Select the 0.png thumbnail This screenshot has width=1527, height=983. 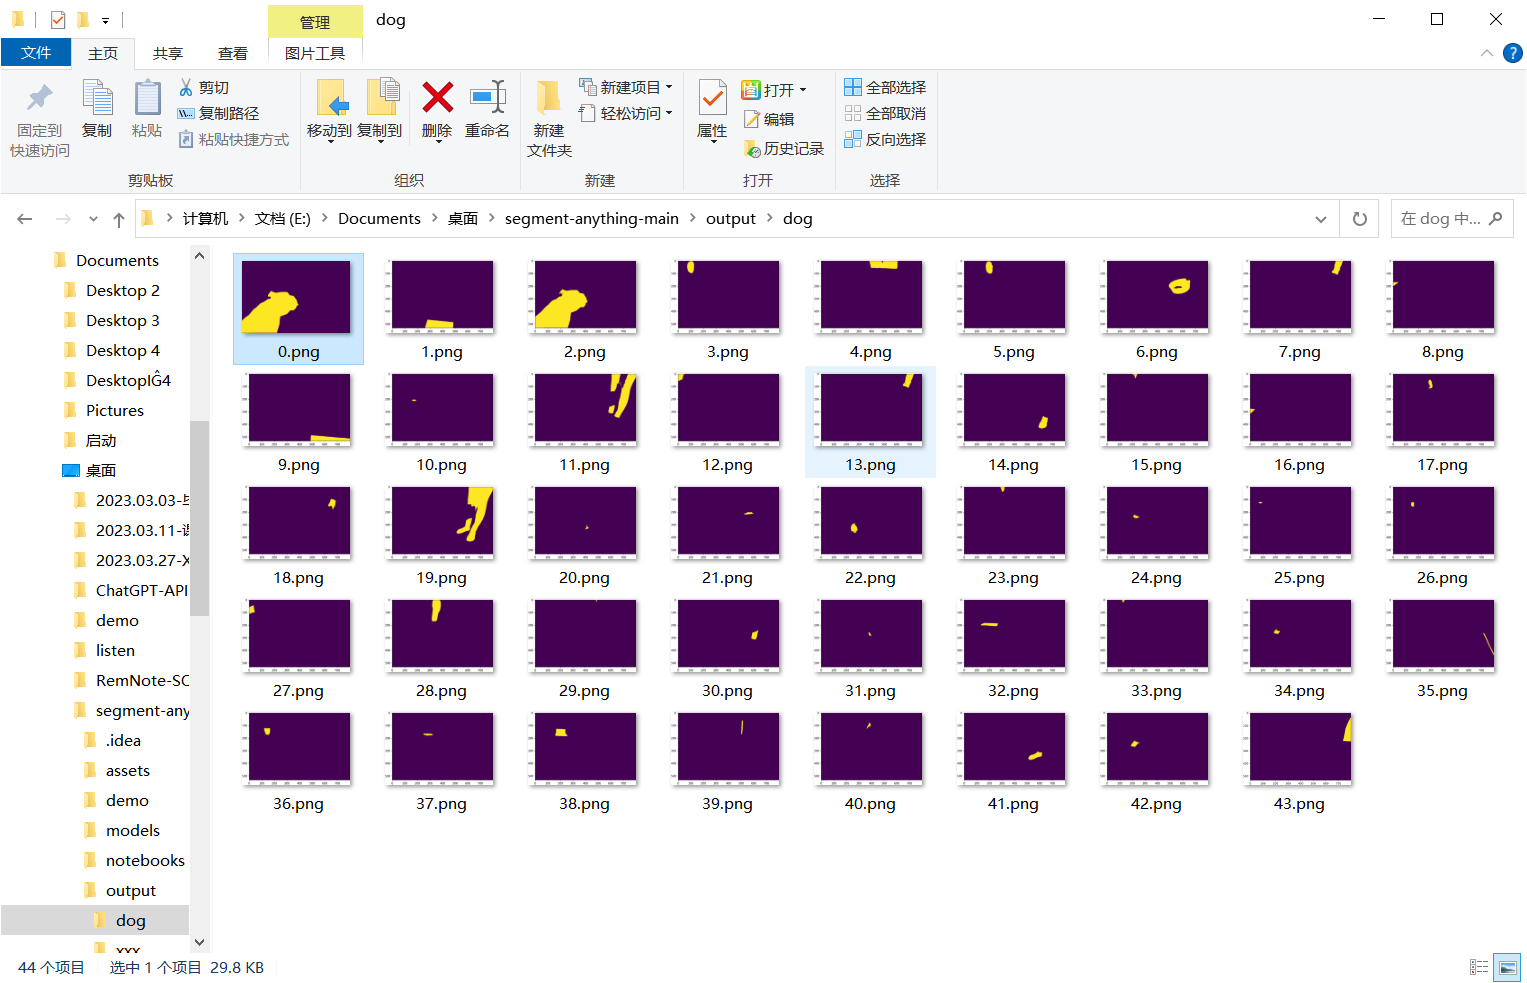click(298, 309)
